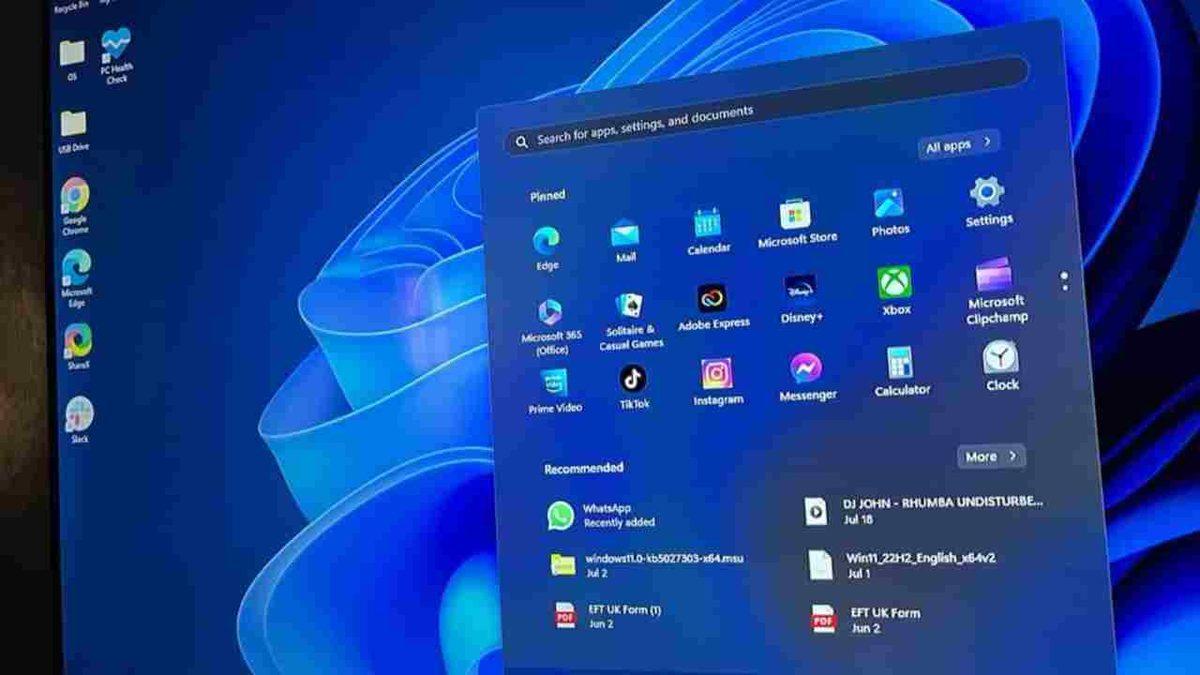Open Microsoft Clipchamp
This screenshot has height=675, width=1200.
coord(994,273)
